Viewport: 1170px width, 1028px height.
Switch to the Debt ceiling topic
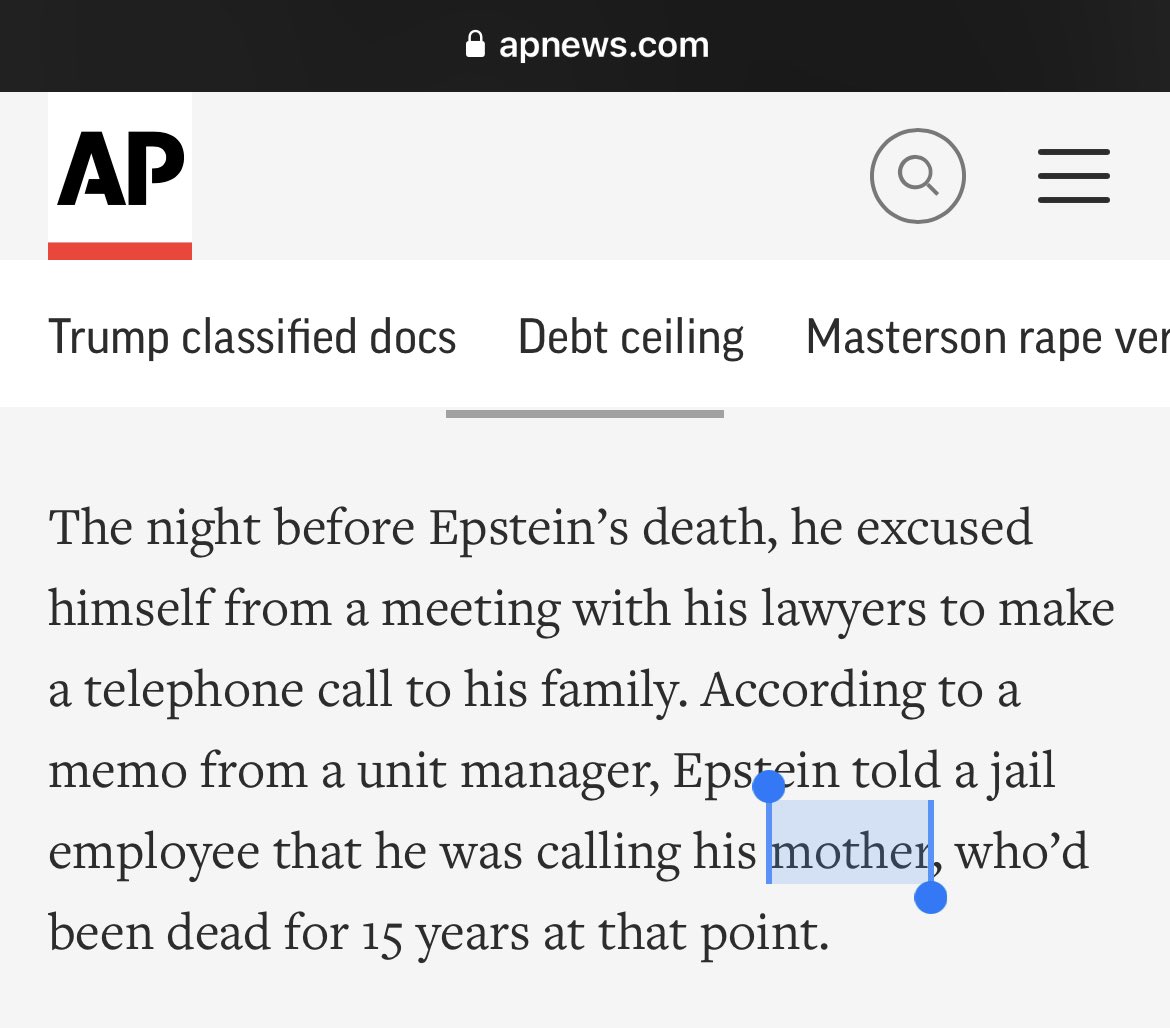point(630,337)
